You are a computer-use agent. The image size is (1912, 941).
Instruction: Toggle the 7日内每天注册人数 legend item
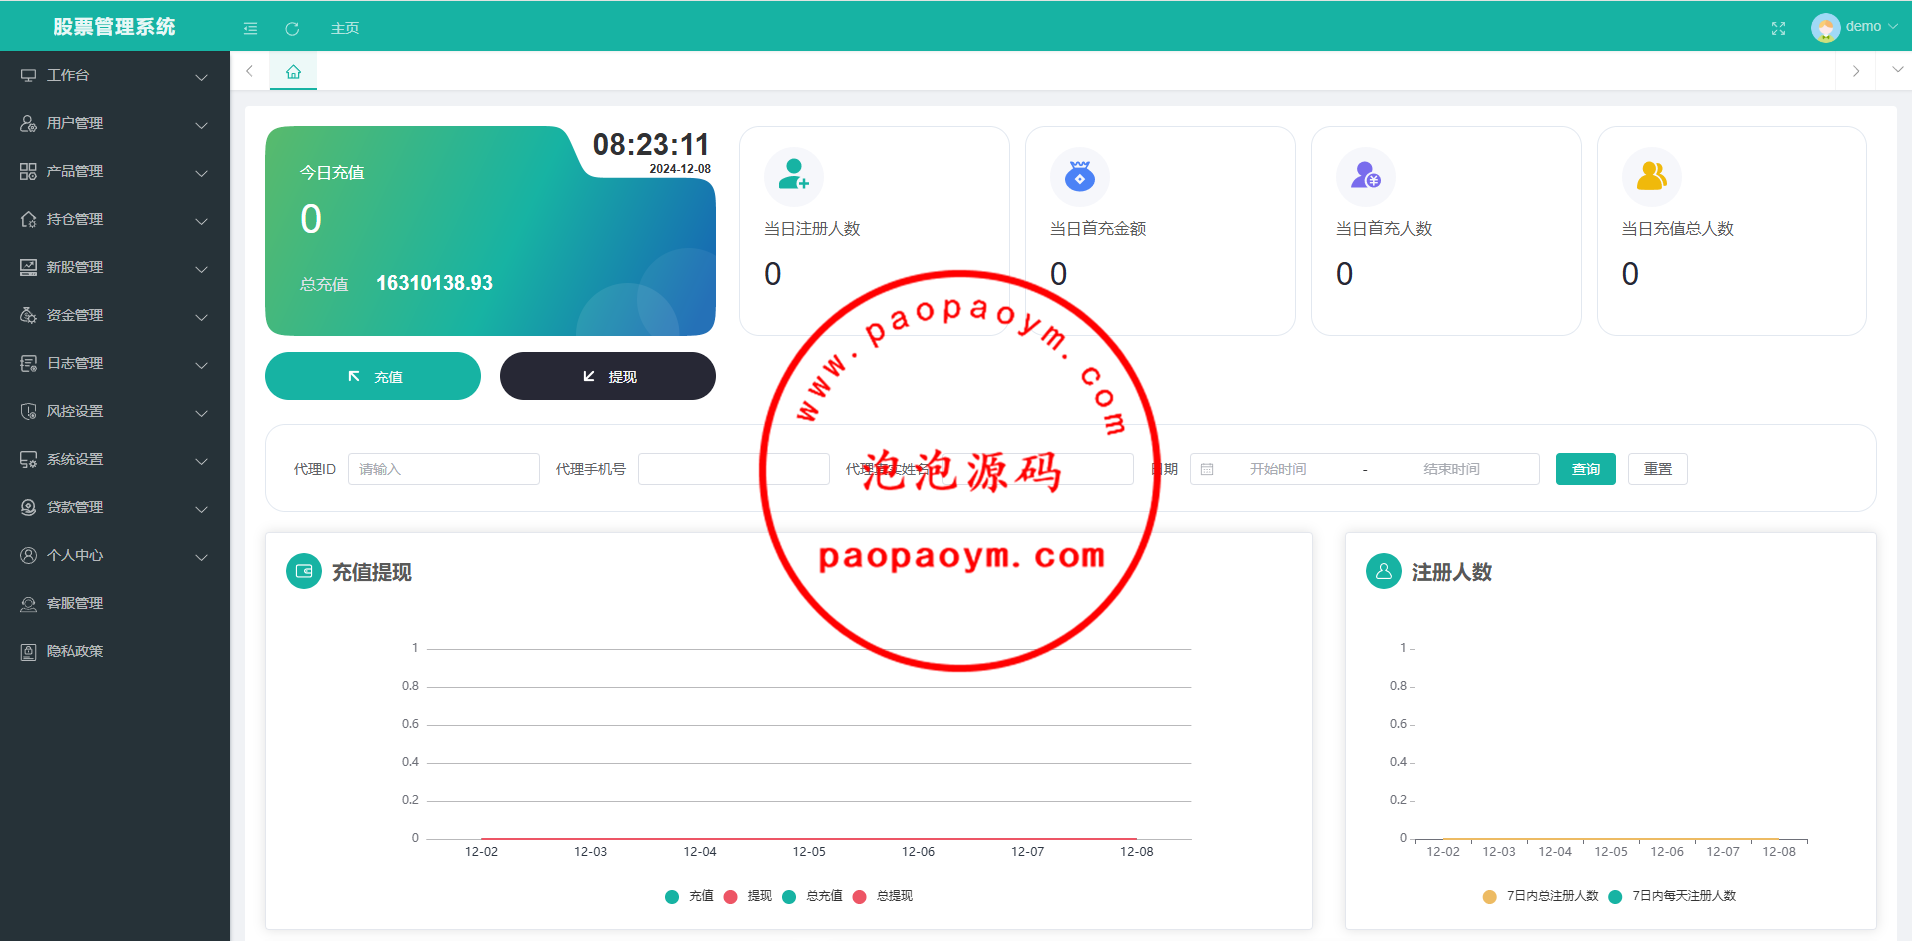click(x=1672, y=896)
